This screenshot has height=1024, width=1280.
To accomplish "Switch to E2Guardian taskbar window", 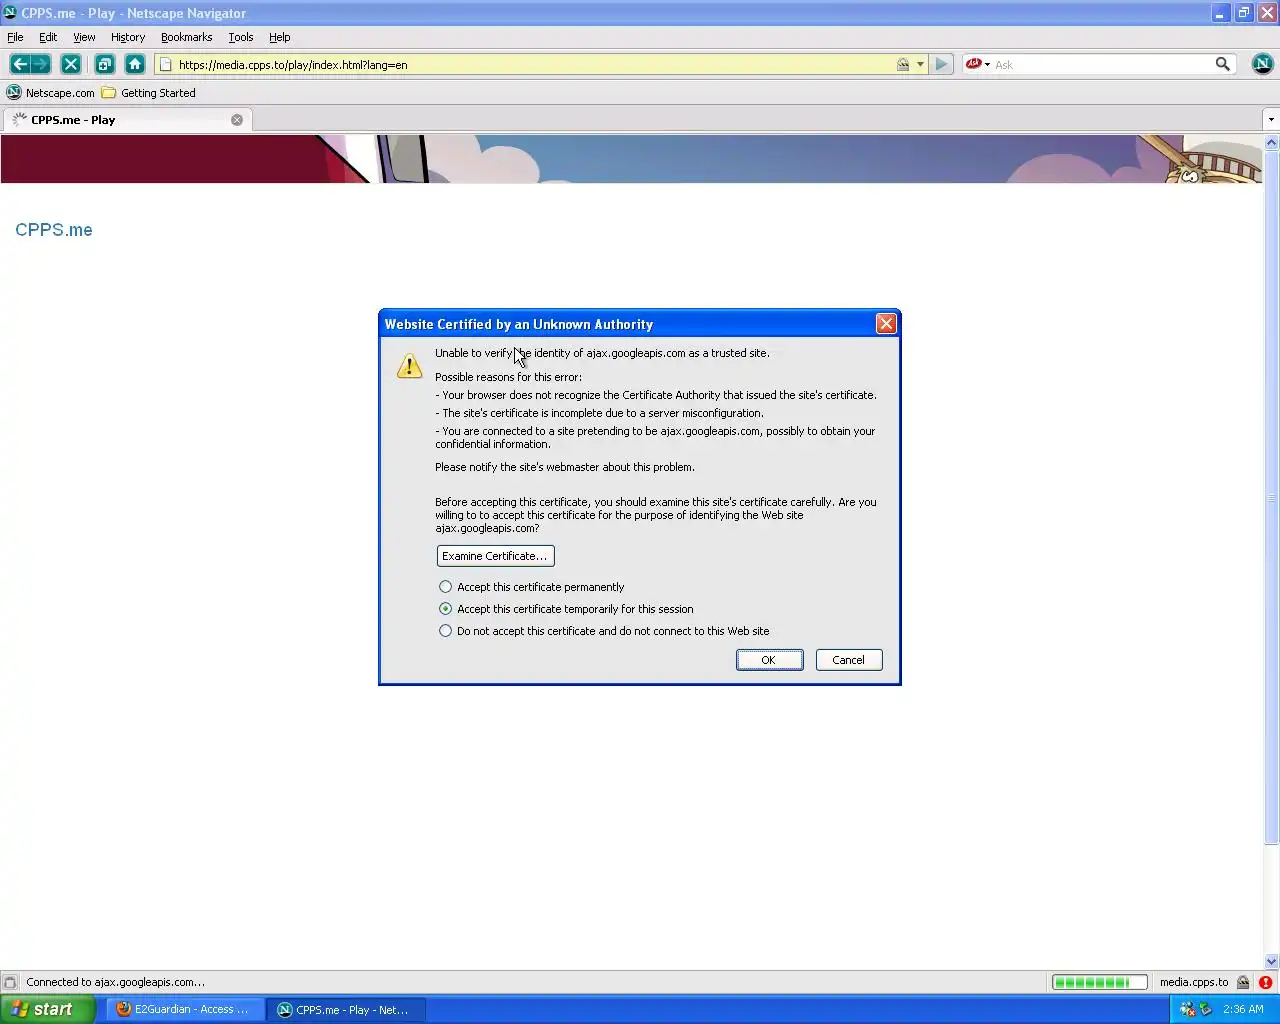I will [185, 1009].
